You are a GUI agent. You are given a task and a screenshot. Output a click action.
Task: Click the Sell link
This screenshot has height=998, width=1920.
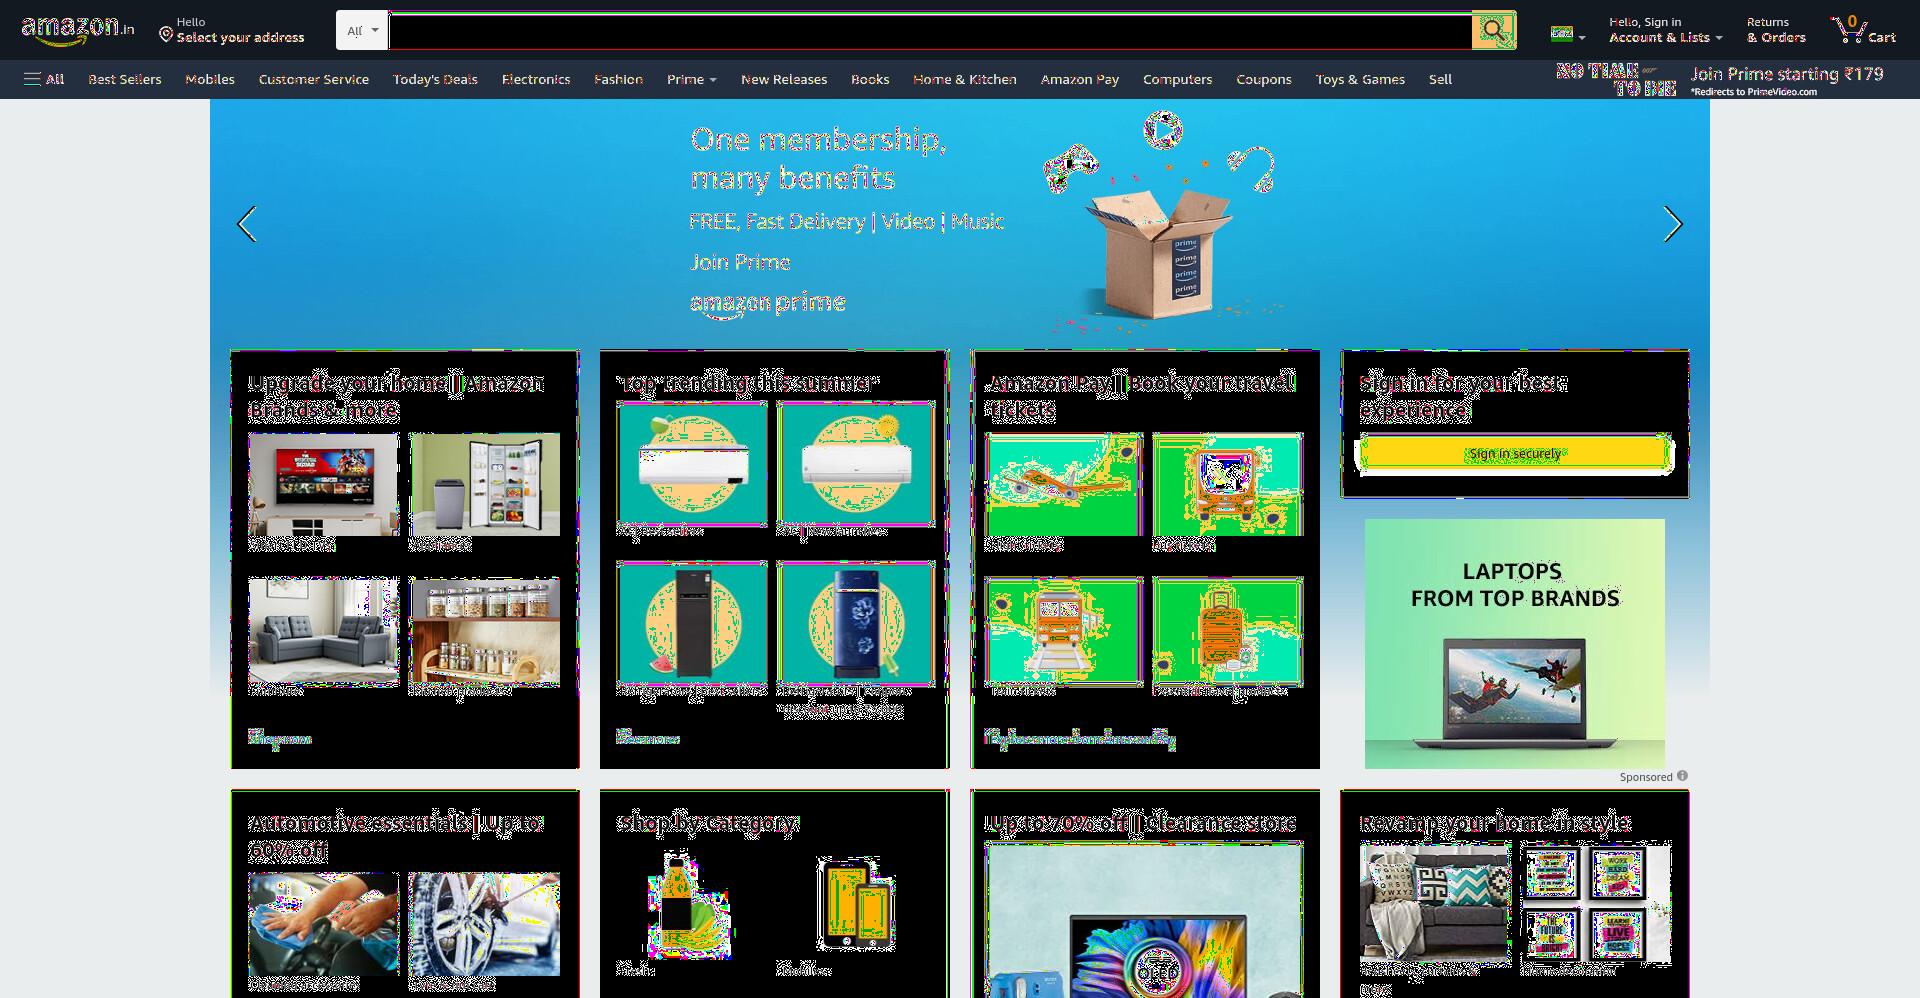[1440, 79]
